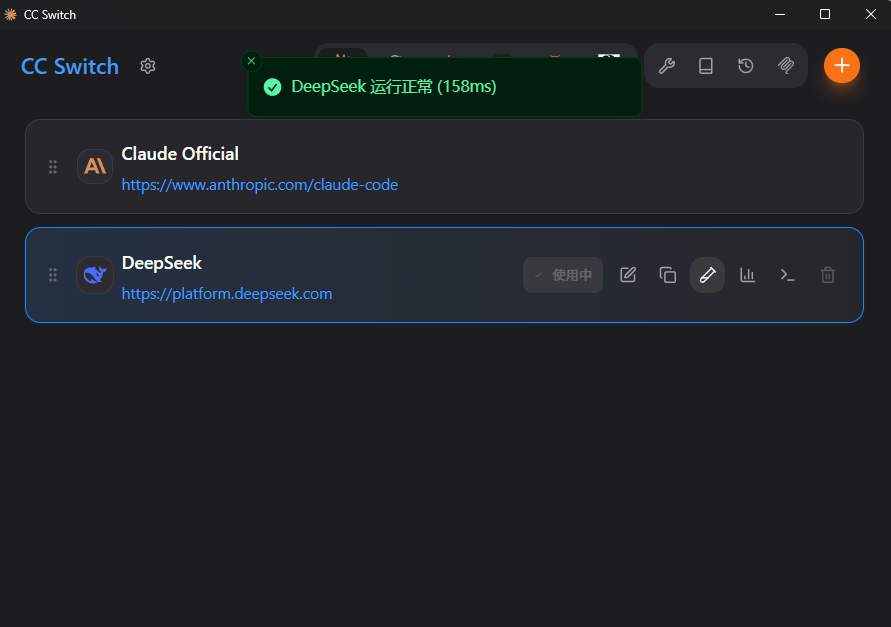Delete the DeepSeek provider via trash icon
Viewport: 891px width, 627px height.
pyautogui.click(x=828, y=275)
